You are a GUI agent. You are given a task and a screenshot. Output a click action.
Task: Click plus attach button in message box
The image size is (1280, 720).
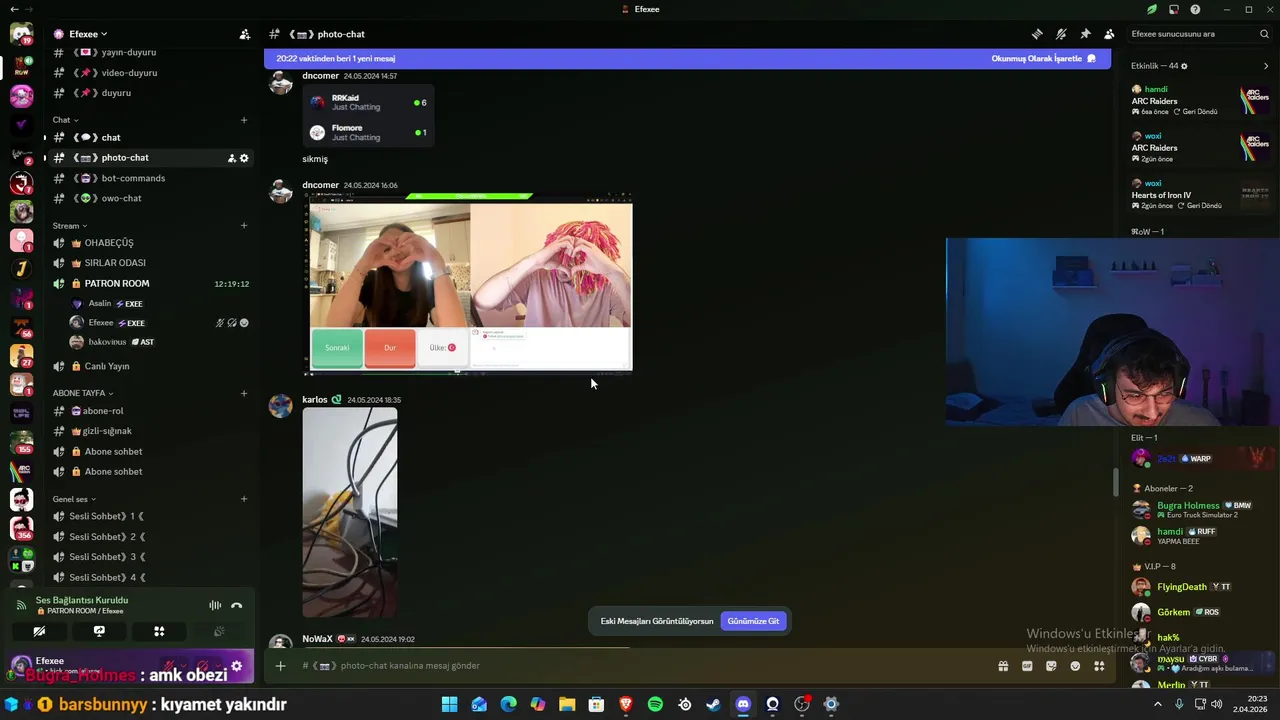(280, 666)
